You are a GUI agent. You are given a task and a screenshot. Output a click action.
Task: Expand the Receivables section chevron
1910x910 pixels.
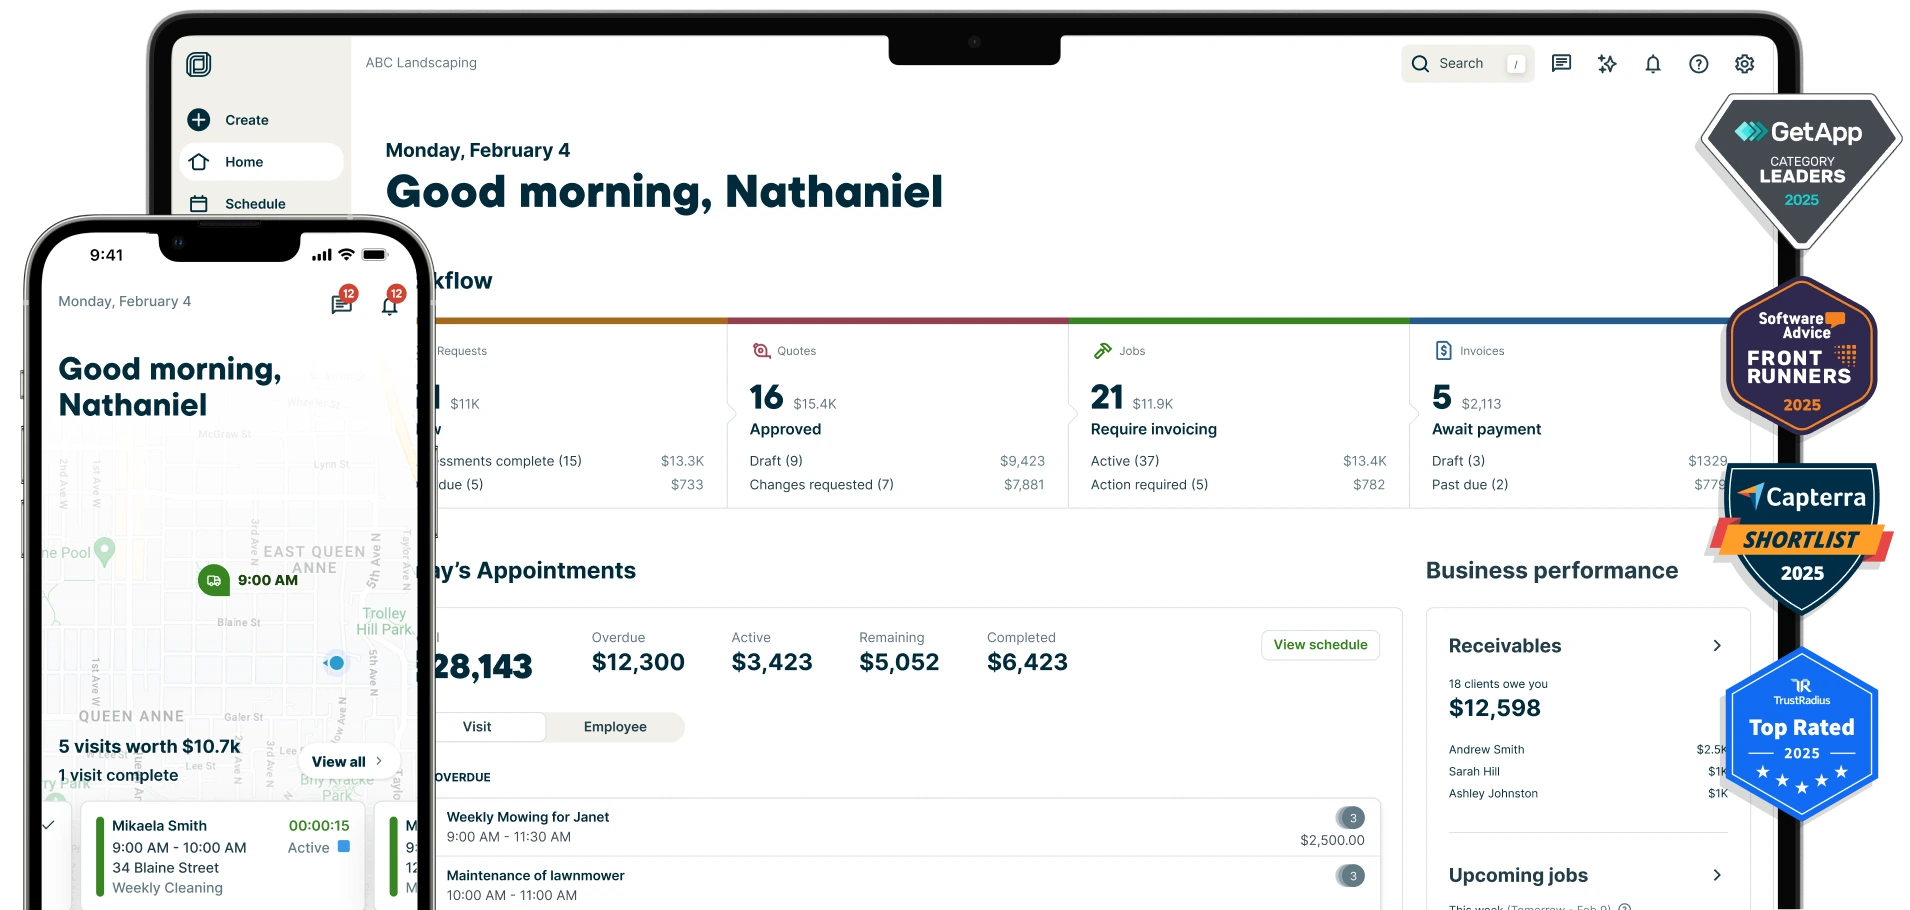tap(1718, 645)
